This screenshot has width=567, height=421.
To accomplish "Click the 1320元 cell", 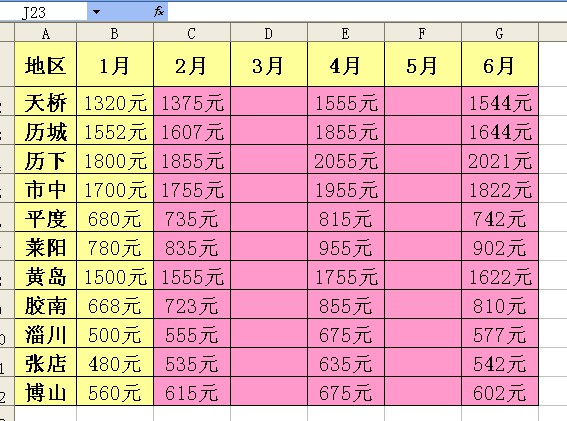I will (115, 102).
